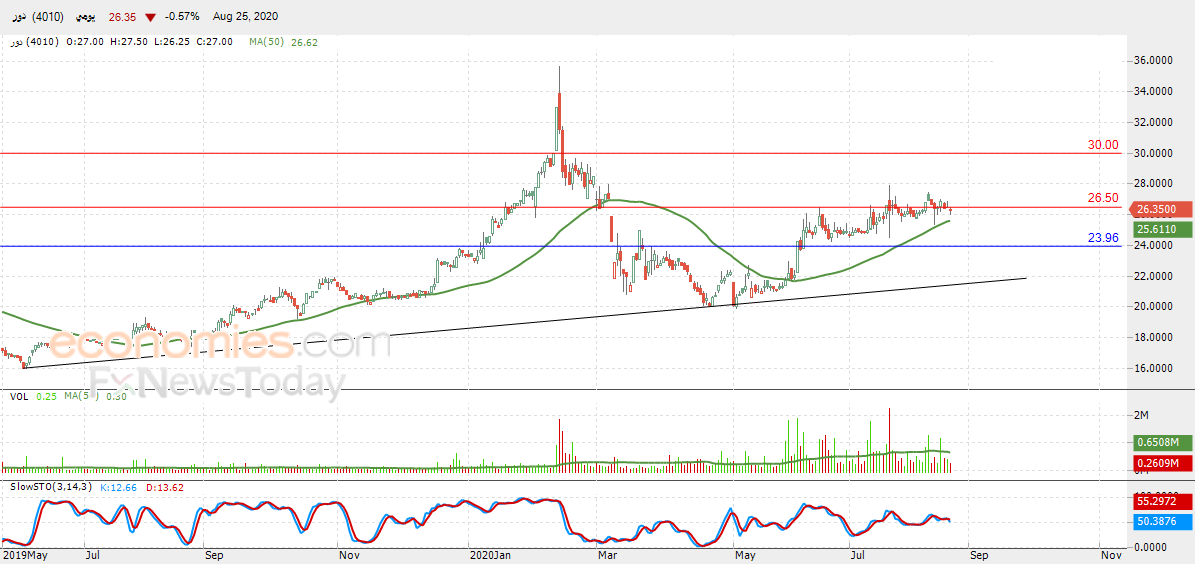This screenshot has height=564, width=1195.
Task: Click the red 30.00 resistance level label
Action: [1103, 145]
